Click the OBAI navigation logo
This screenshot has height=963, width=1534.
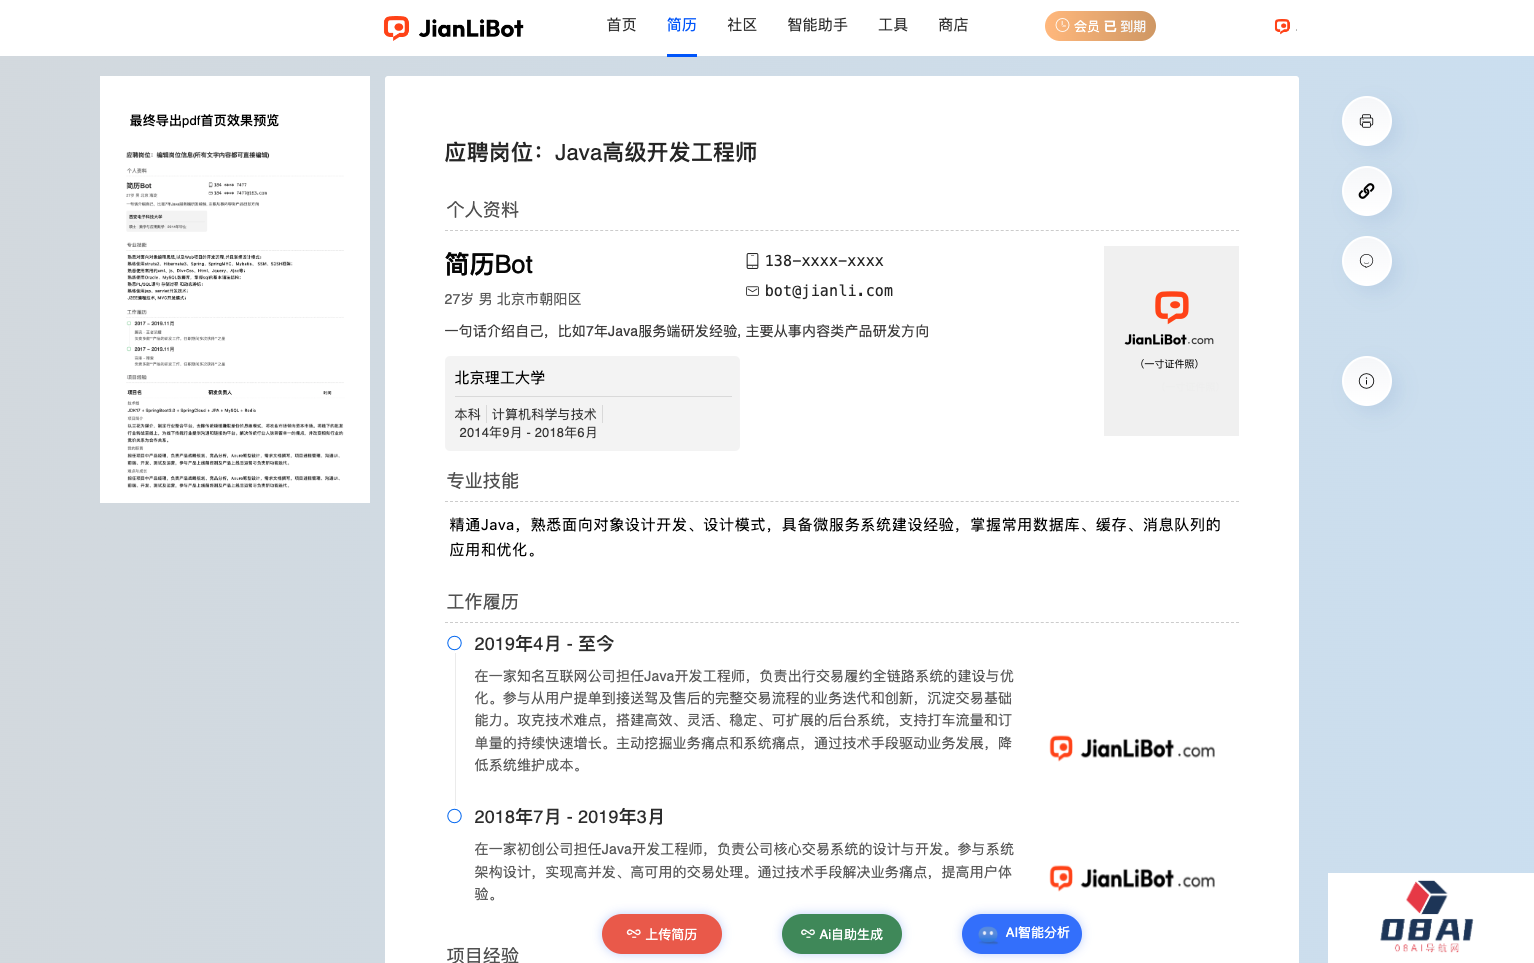pos(1426,918)
